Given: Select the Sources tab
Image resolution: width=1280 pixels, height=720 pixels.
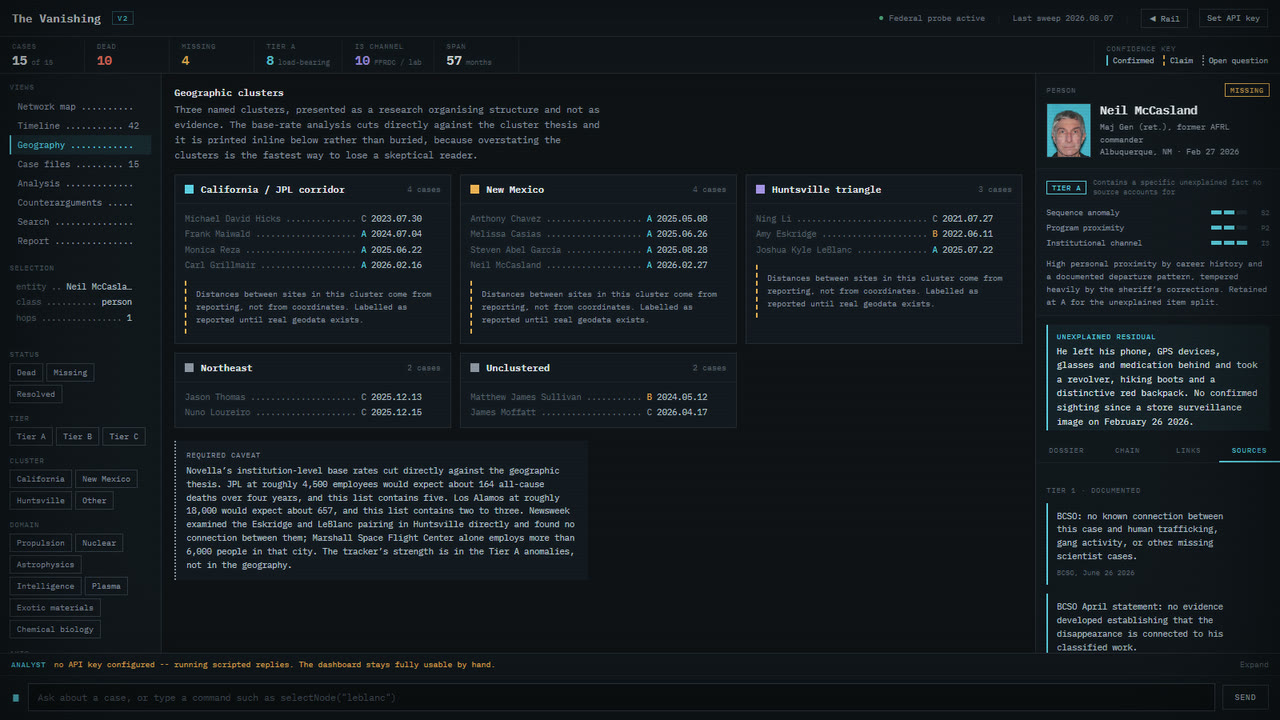Looking at the screenshot, I should 1249,451.
